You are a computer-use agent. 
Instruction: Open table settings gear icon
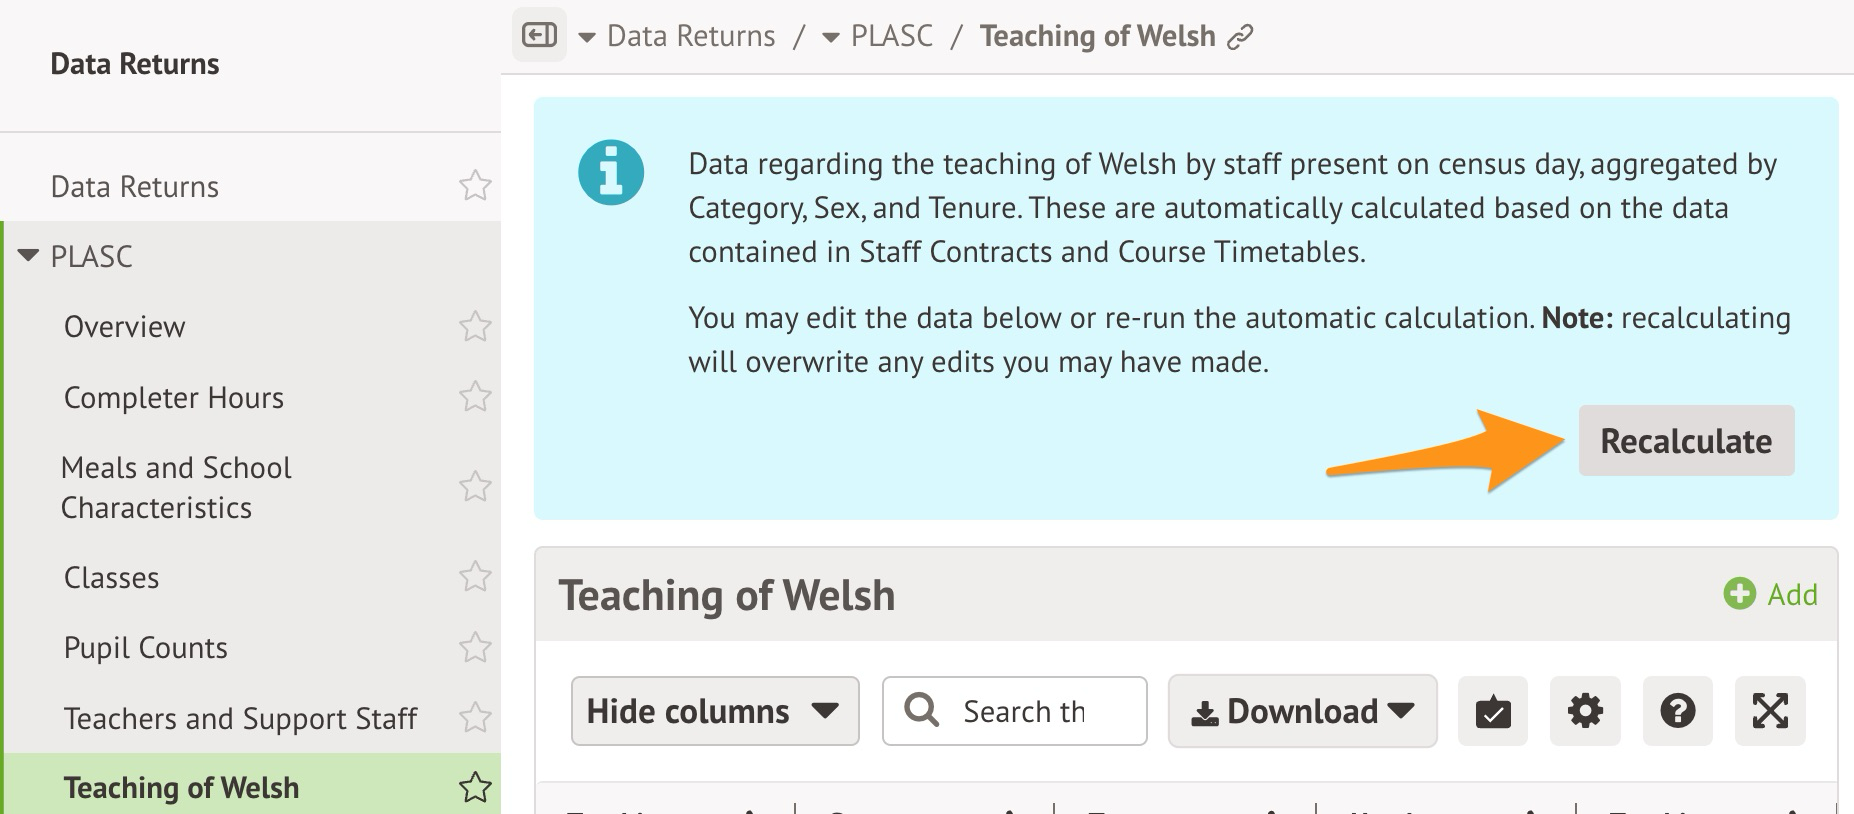coord(1585,711)
